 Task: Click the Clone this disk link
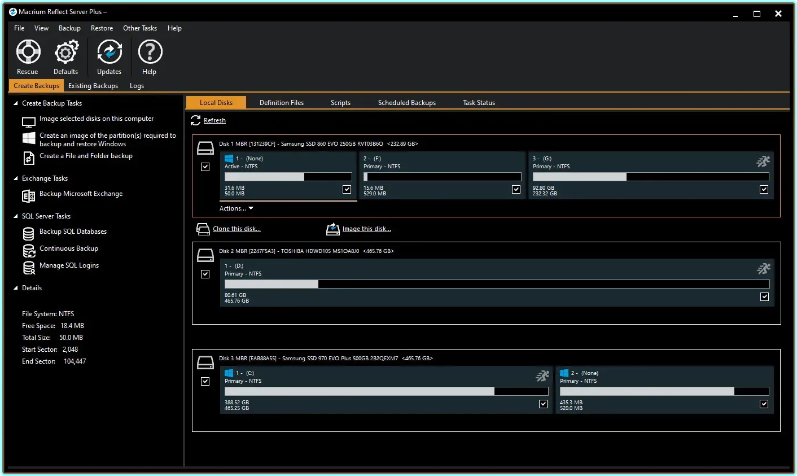(236, 229)
